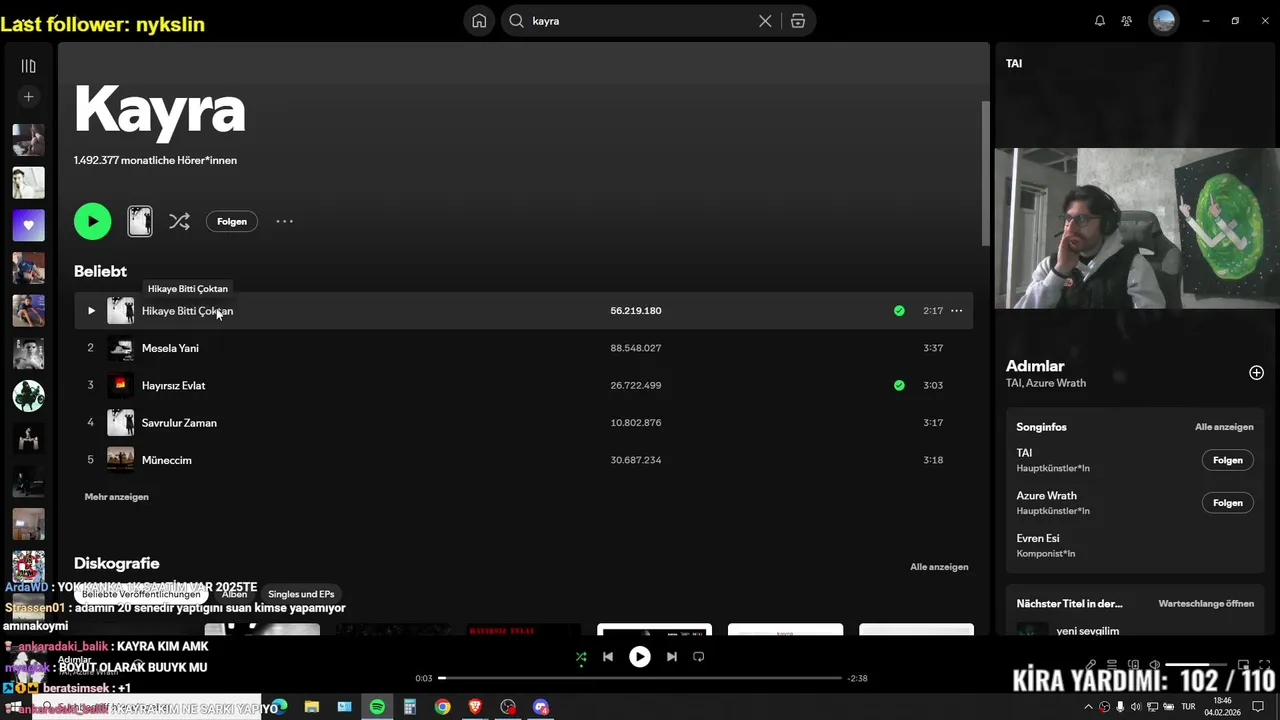The image size is (1280, 720).
Task: Toggle artist shuffle next to Folgen
Action: [179, 221]
